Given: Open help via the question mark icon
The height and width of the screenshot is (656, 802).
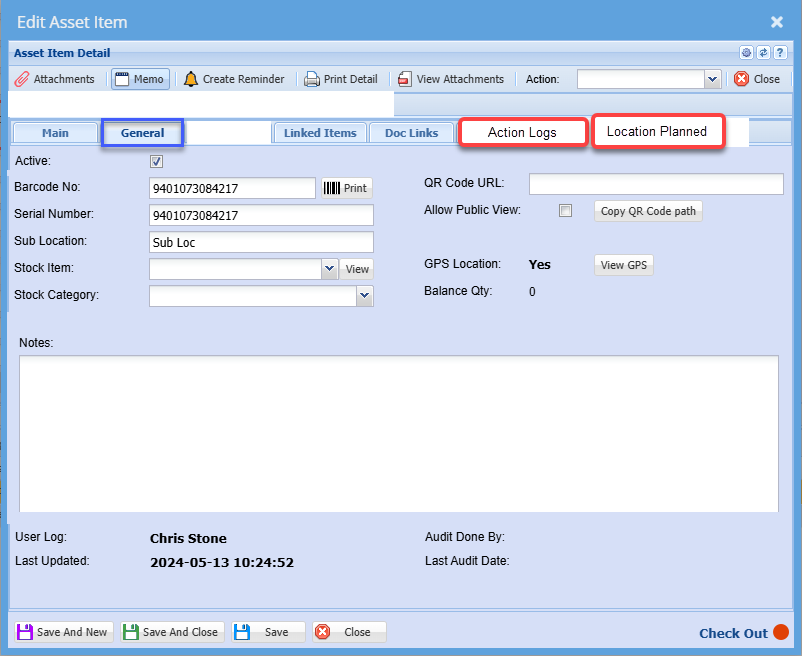Looking at the screenshot, I should coord(780,53).
